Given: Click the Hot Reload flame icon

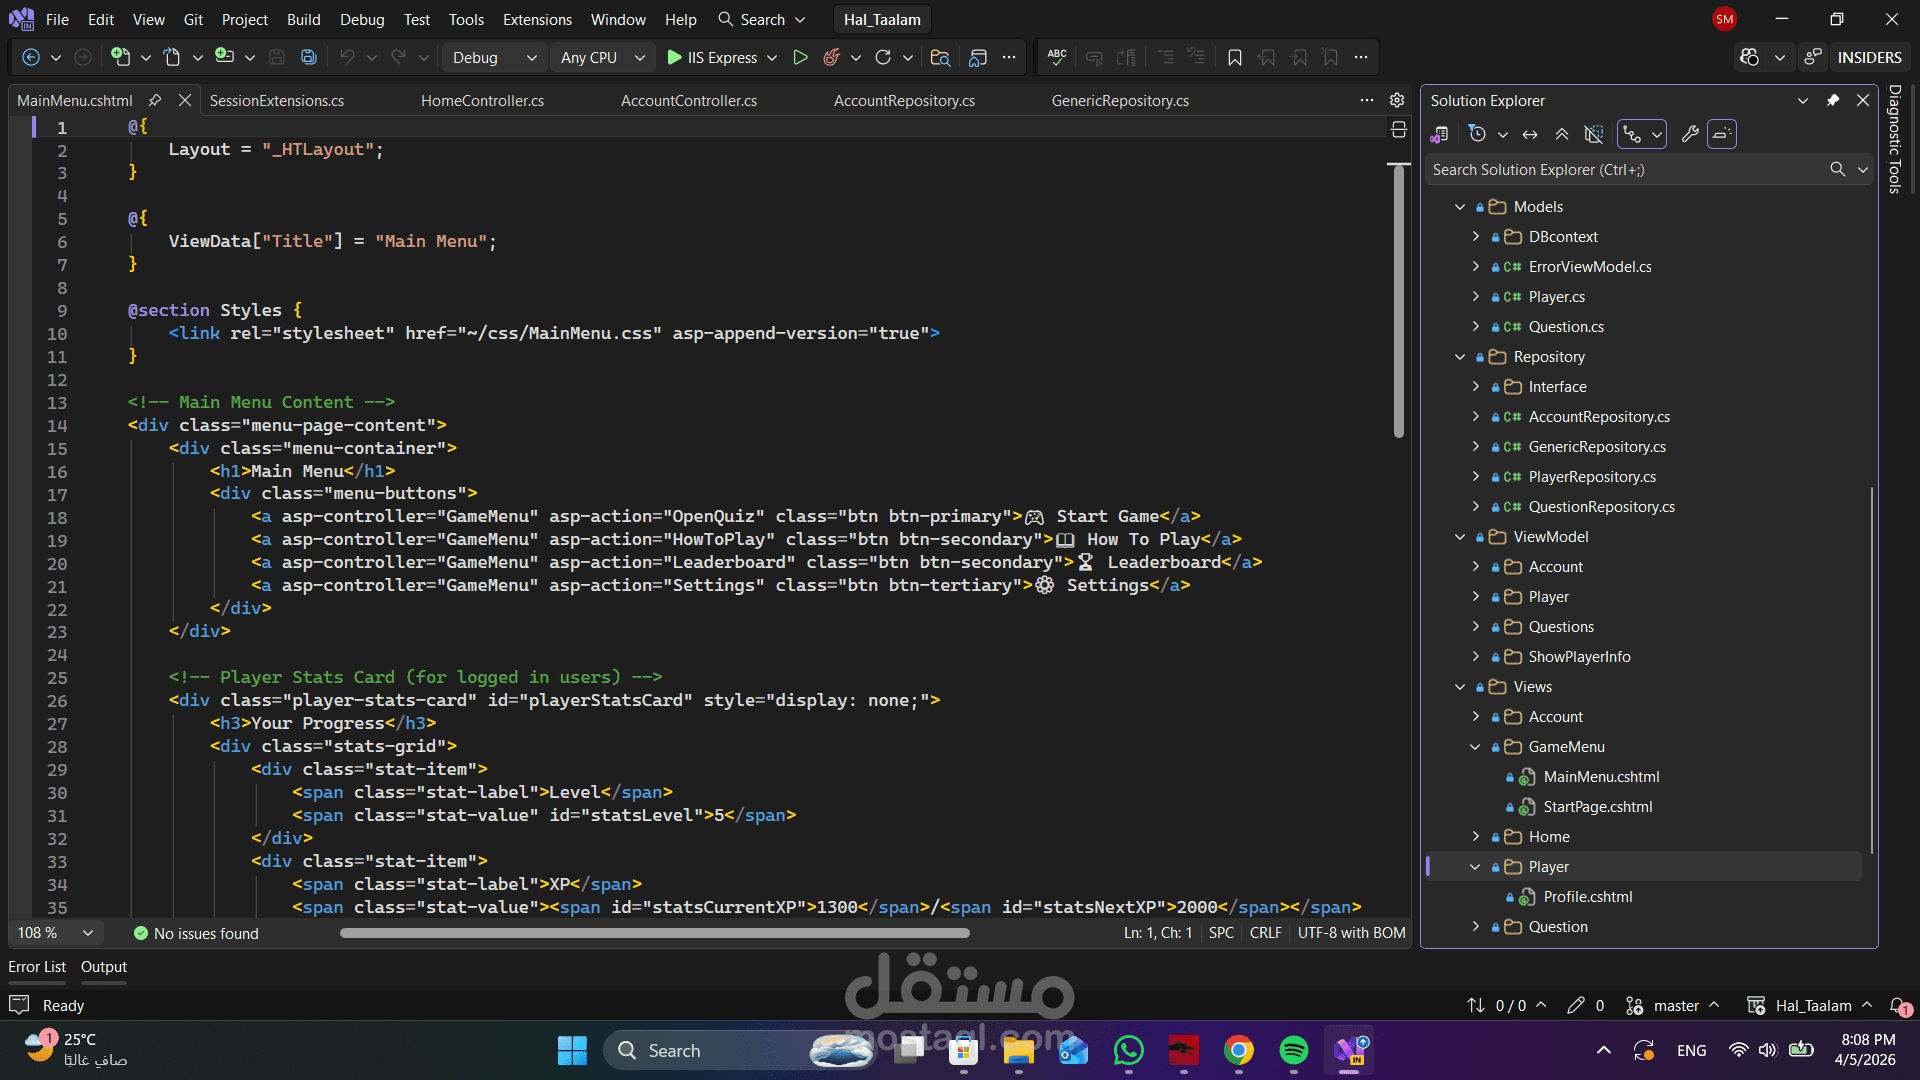Looking at the screenshot, I should click(831, 58).
